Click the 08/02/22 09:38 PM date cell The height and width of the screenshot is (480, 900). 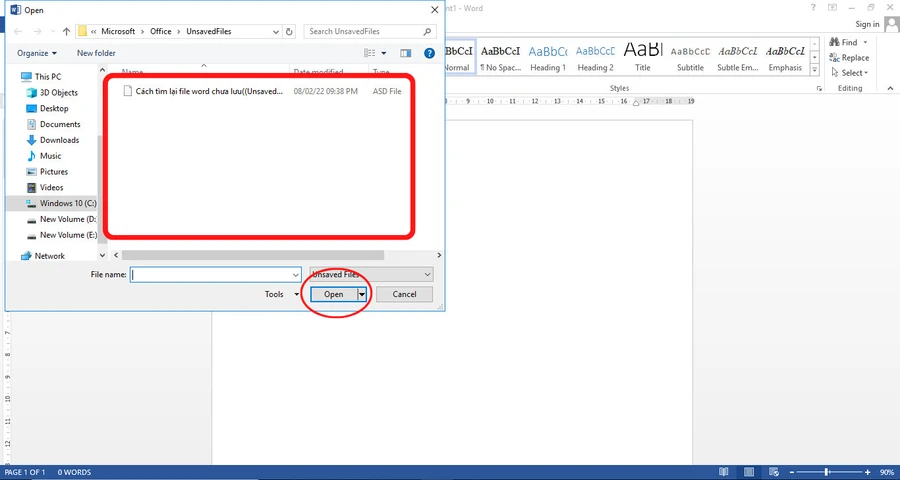(x=325, y=91)
